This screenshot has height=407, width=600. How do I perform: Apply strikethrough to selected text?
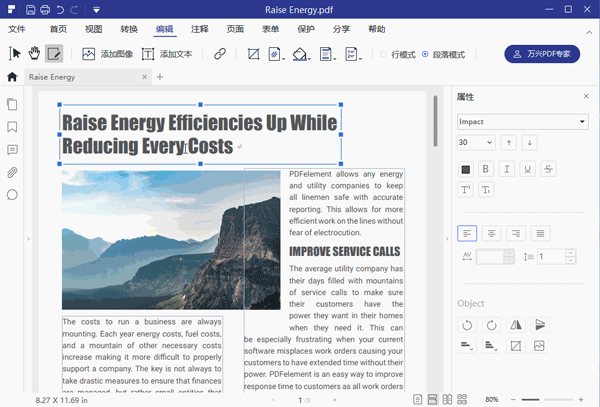coord(548,169)
